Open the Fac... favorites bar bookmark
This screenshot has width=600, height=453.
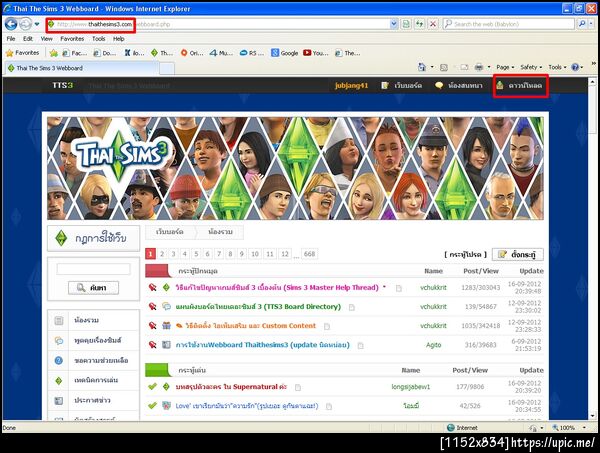point(75,53)
